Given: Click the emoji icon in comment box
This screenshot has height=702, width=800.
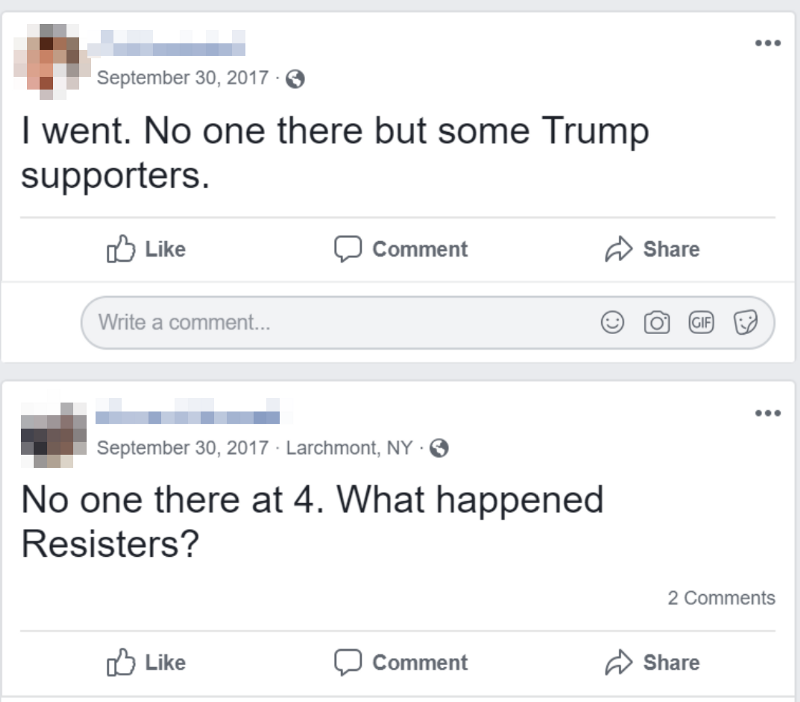Looking at the screenshot, I should click(612, 322).
